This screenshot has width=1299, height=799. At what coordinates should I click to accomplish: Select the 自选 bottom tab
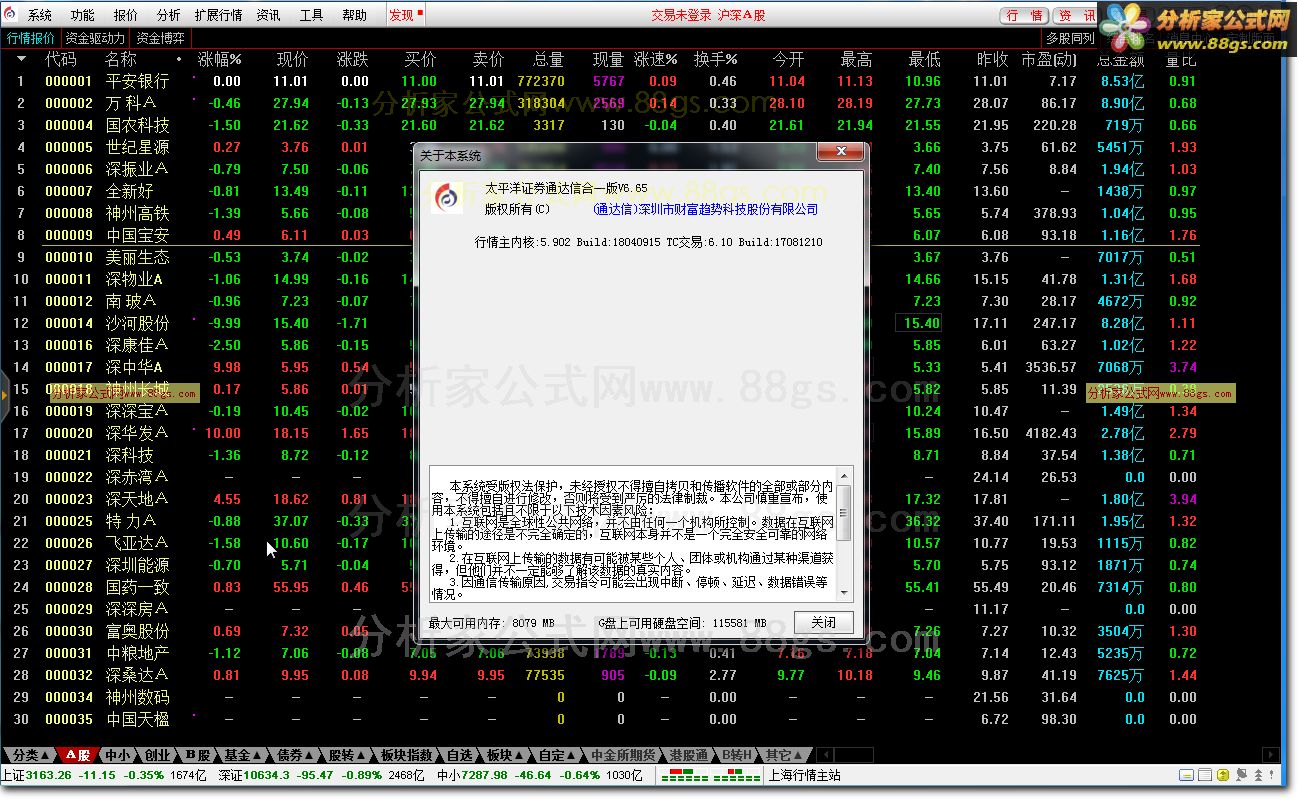(459, 755)
